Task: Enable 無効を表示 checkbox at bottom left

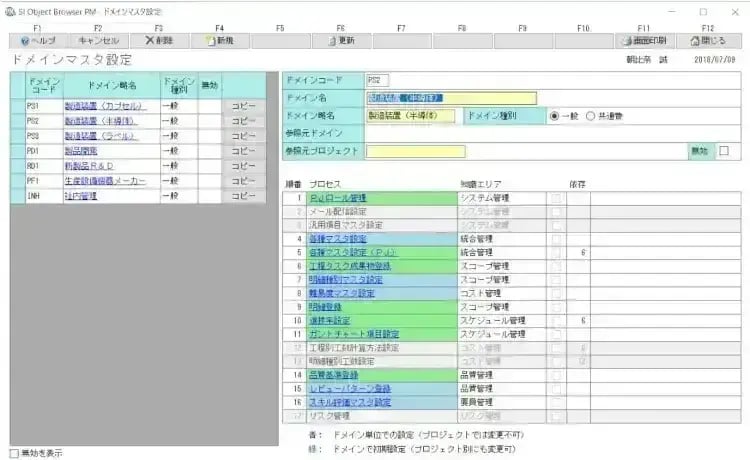Action: (x=14, y=453)
